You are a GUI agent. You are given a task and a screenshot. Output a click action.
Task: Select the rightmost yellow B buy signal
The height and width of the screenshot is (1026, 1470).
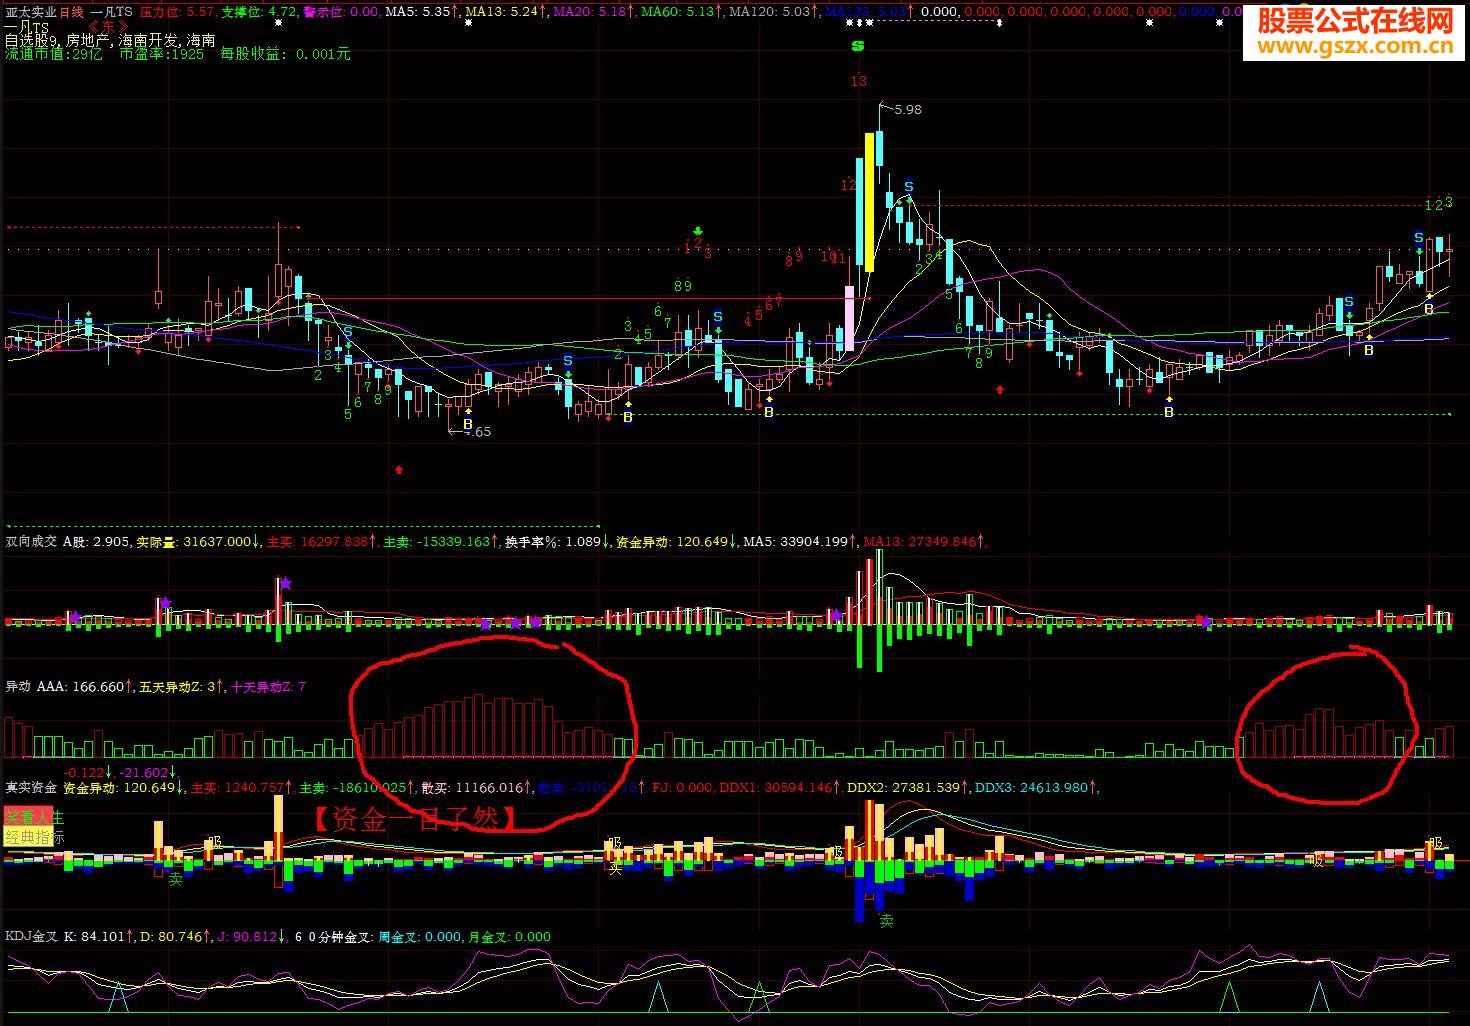tap(1429, 309)
